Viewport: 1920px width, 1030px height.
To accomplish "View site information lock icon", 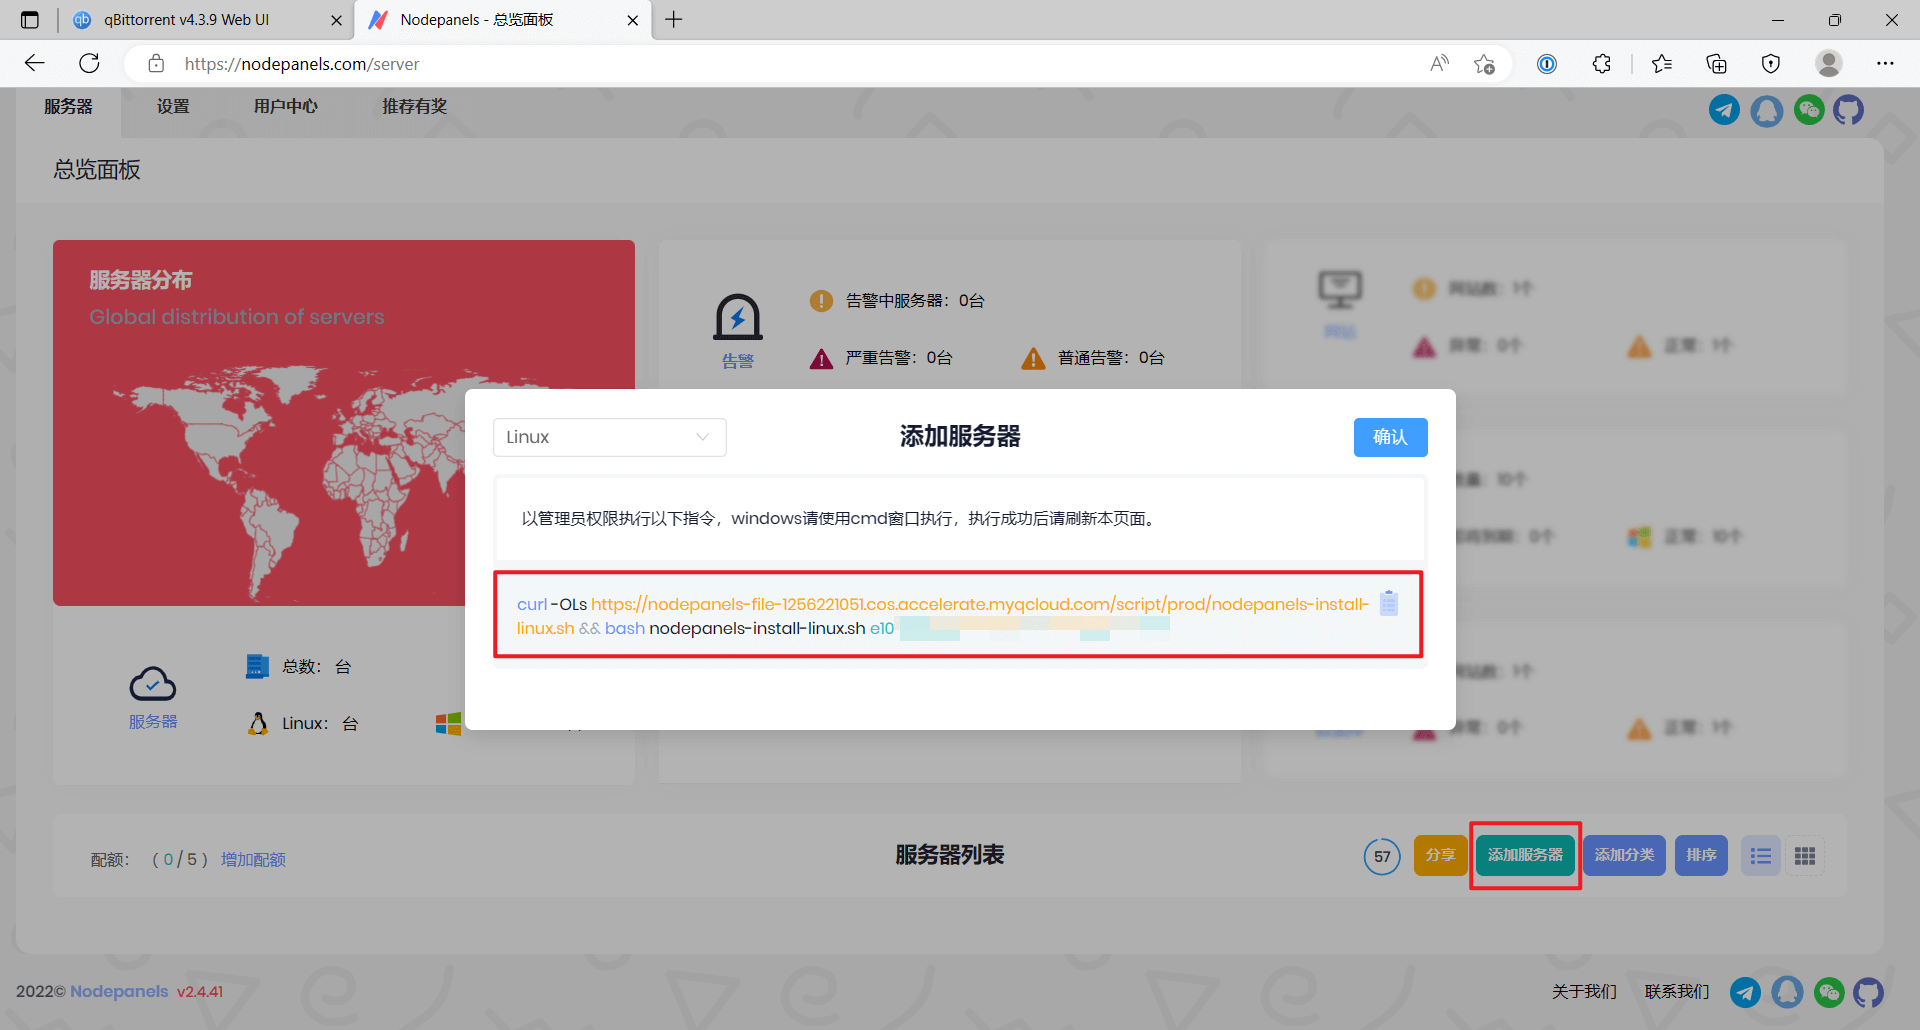I will (156, 64).
